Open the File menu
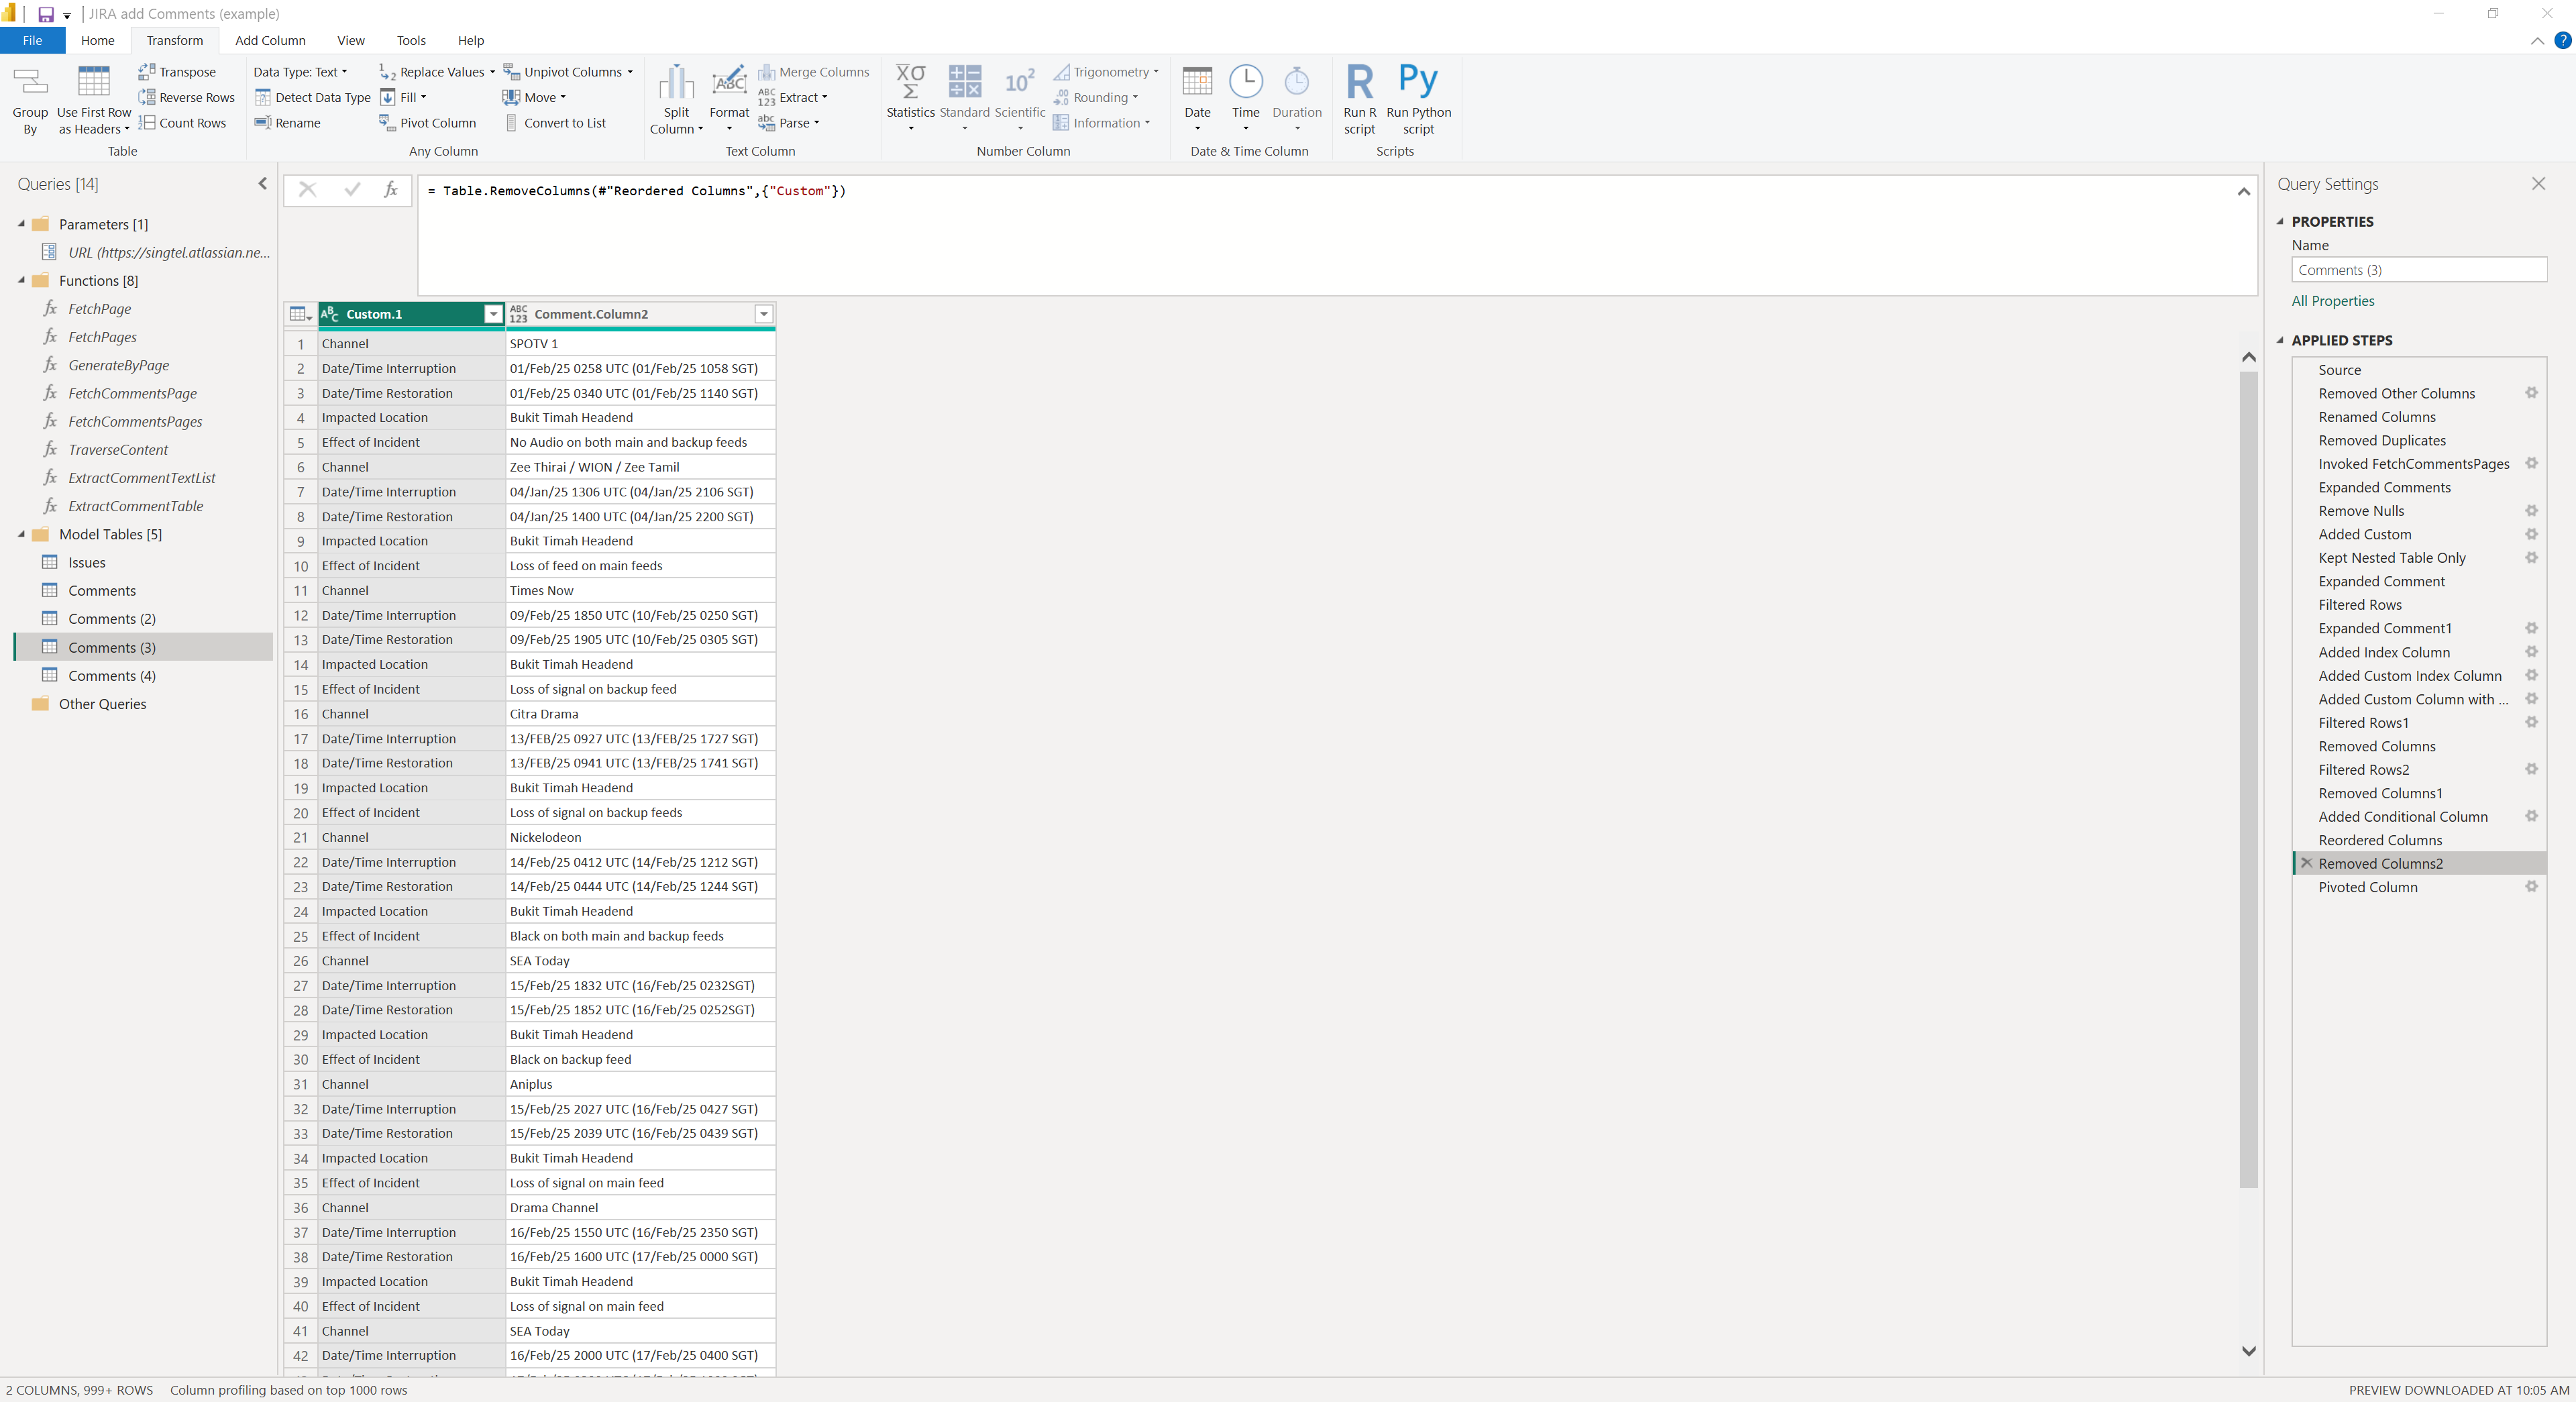The height and width of the screenshot is (1402, 2576). pyautogui.click(x=32, y=40)
